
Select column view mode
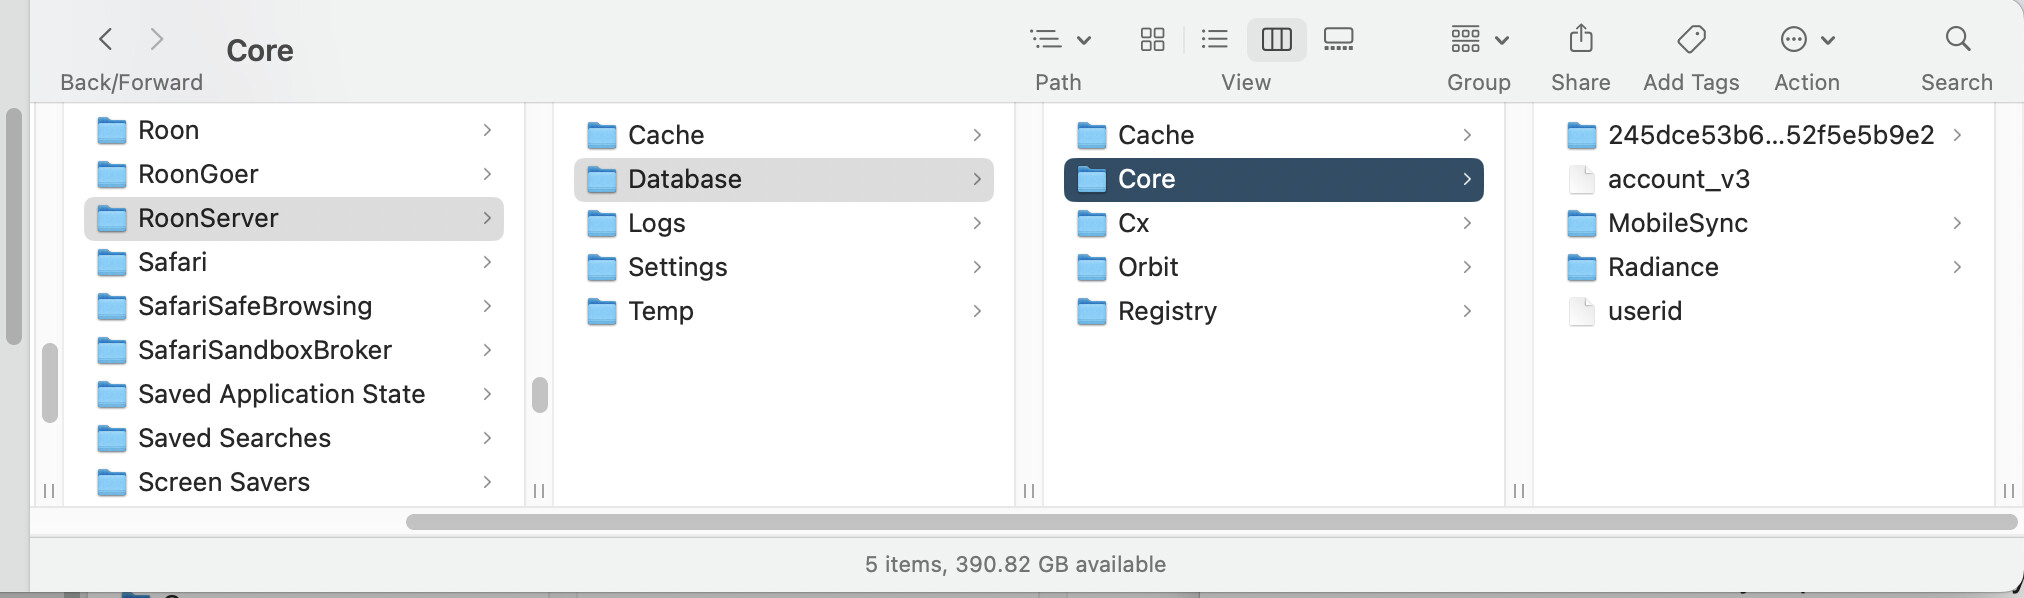click(1276, 40)
